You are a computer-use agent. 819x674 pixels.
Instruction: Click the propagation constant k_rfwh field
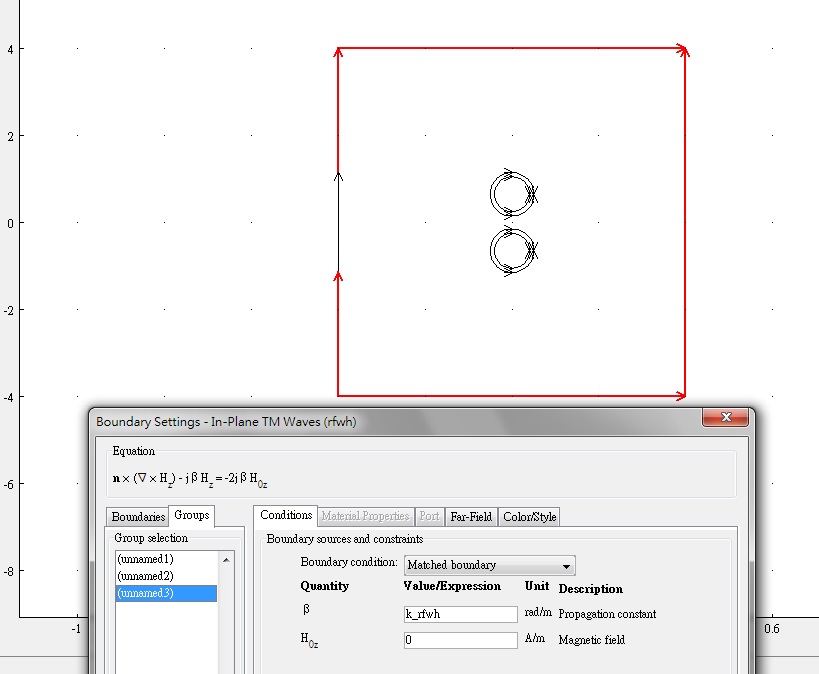460,614
